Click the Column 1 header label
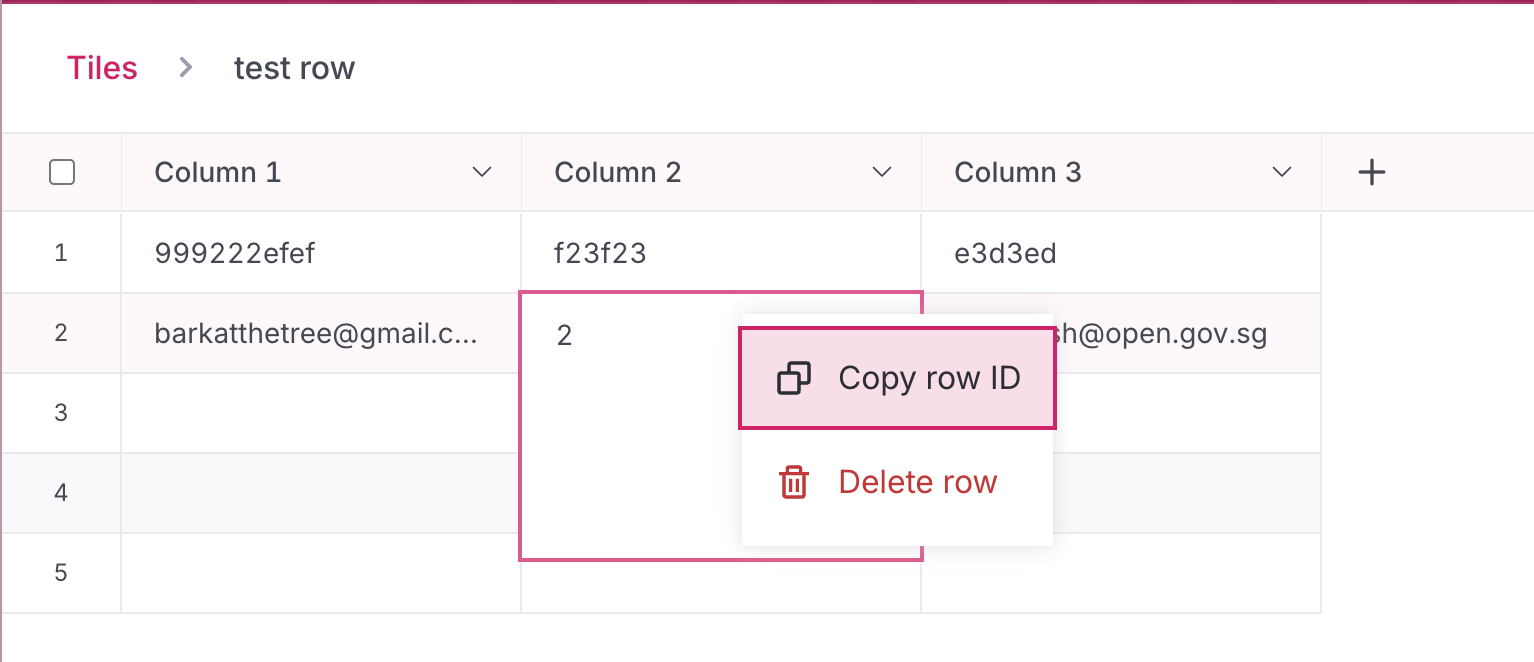This screenshot has width=1534, height=662. 218,173
